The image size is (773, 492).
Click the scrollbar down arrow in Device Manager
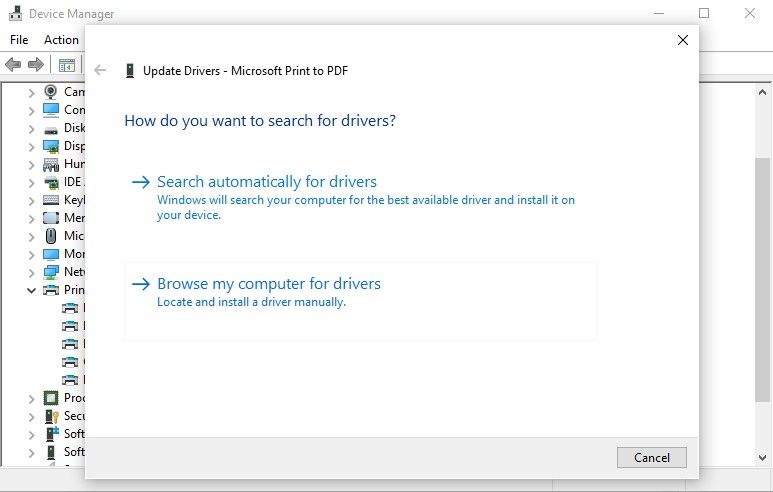pos(762,457)
